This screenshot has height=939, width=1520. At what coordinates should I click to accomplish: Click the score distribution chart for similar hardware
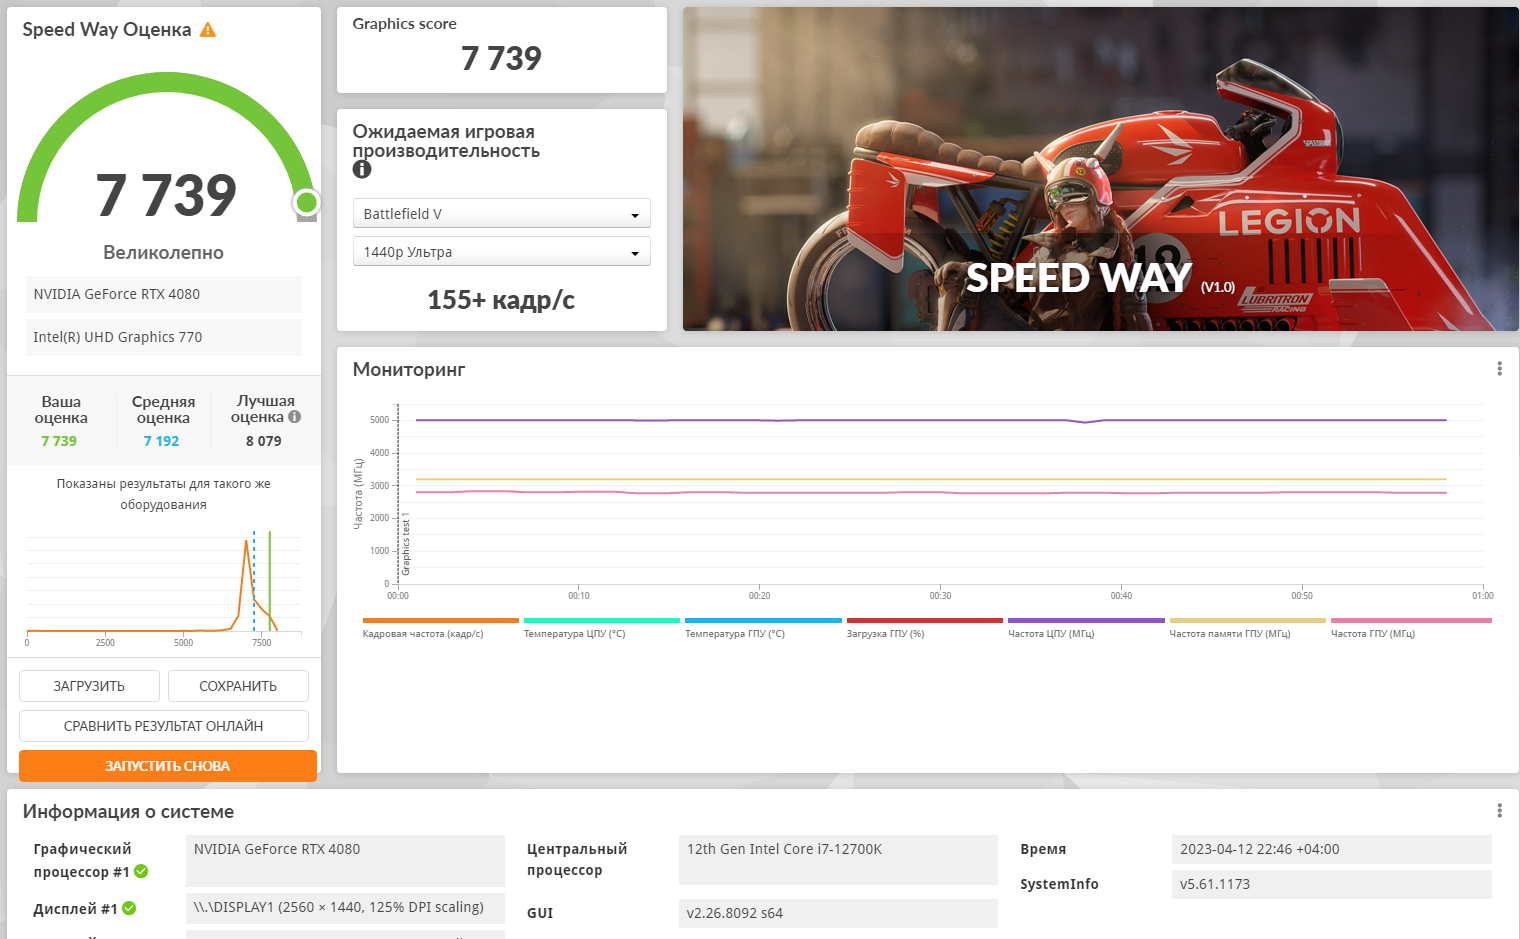164,588
